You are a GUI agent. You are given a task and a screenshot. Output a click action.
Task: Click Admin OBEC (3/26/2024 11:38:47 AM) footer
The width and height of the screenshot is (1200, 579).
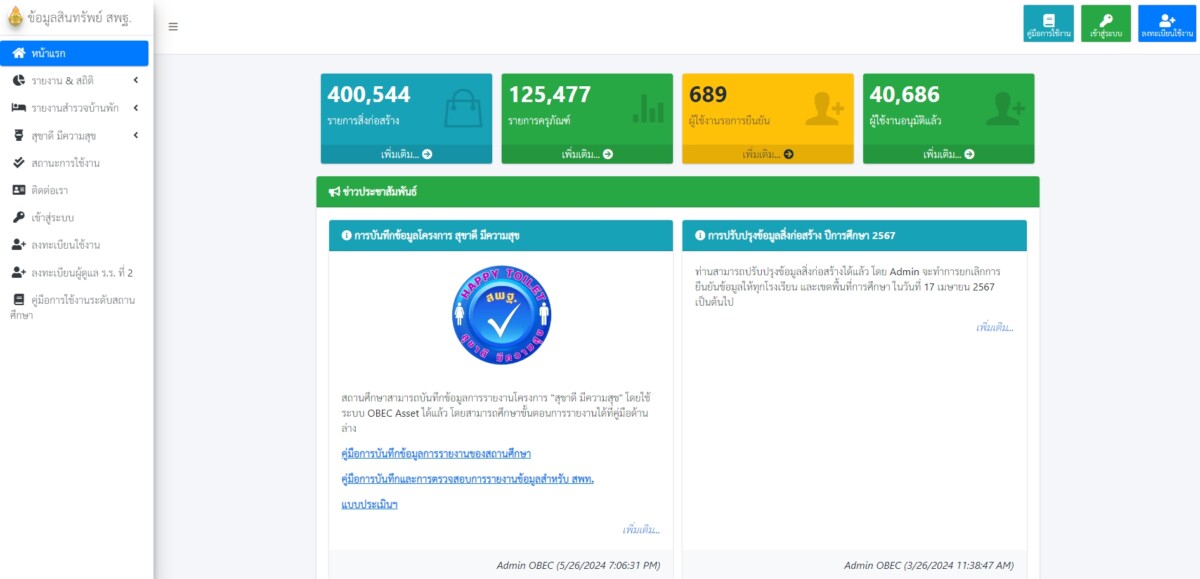(929, 565)
